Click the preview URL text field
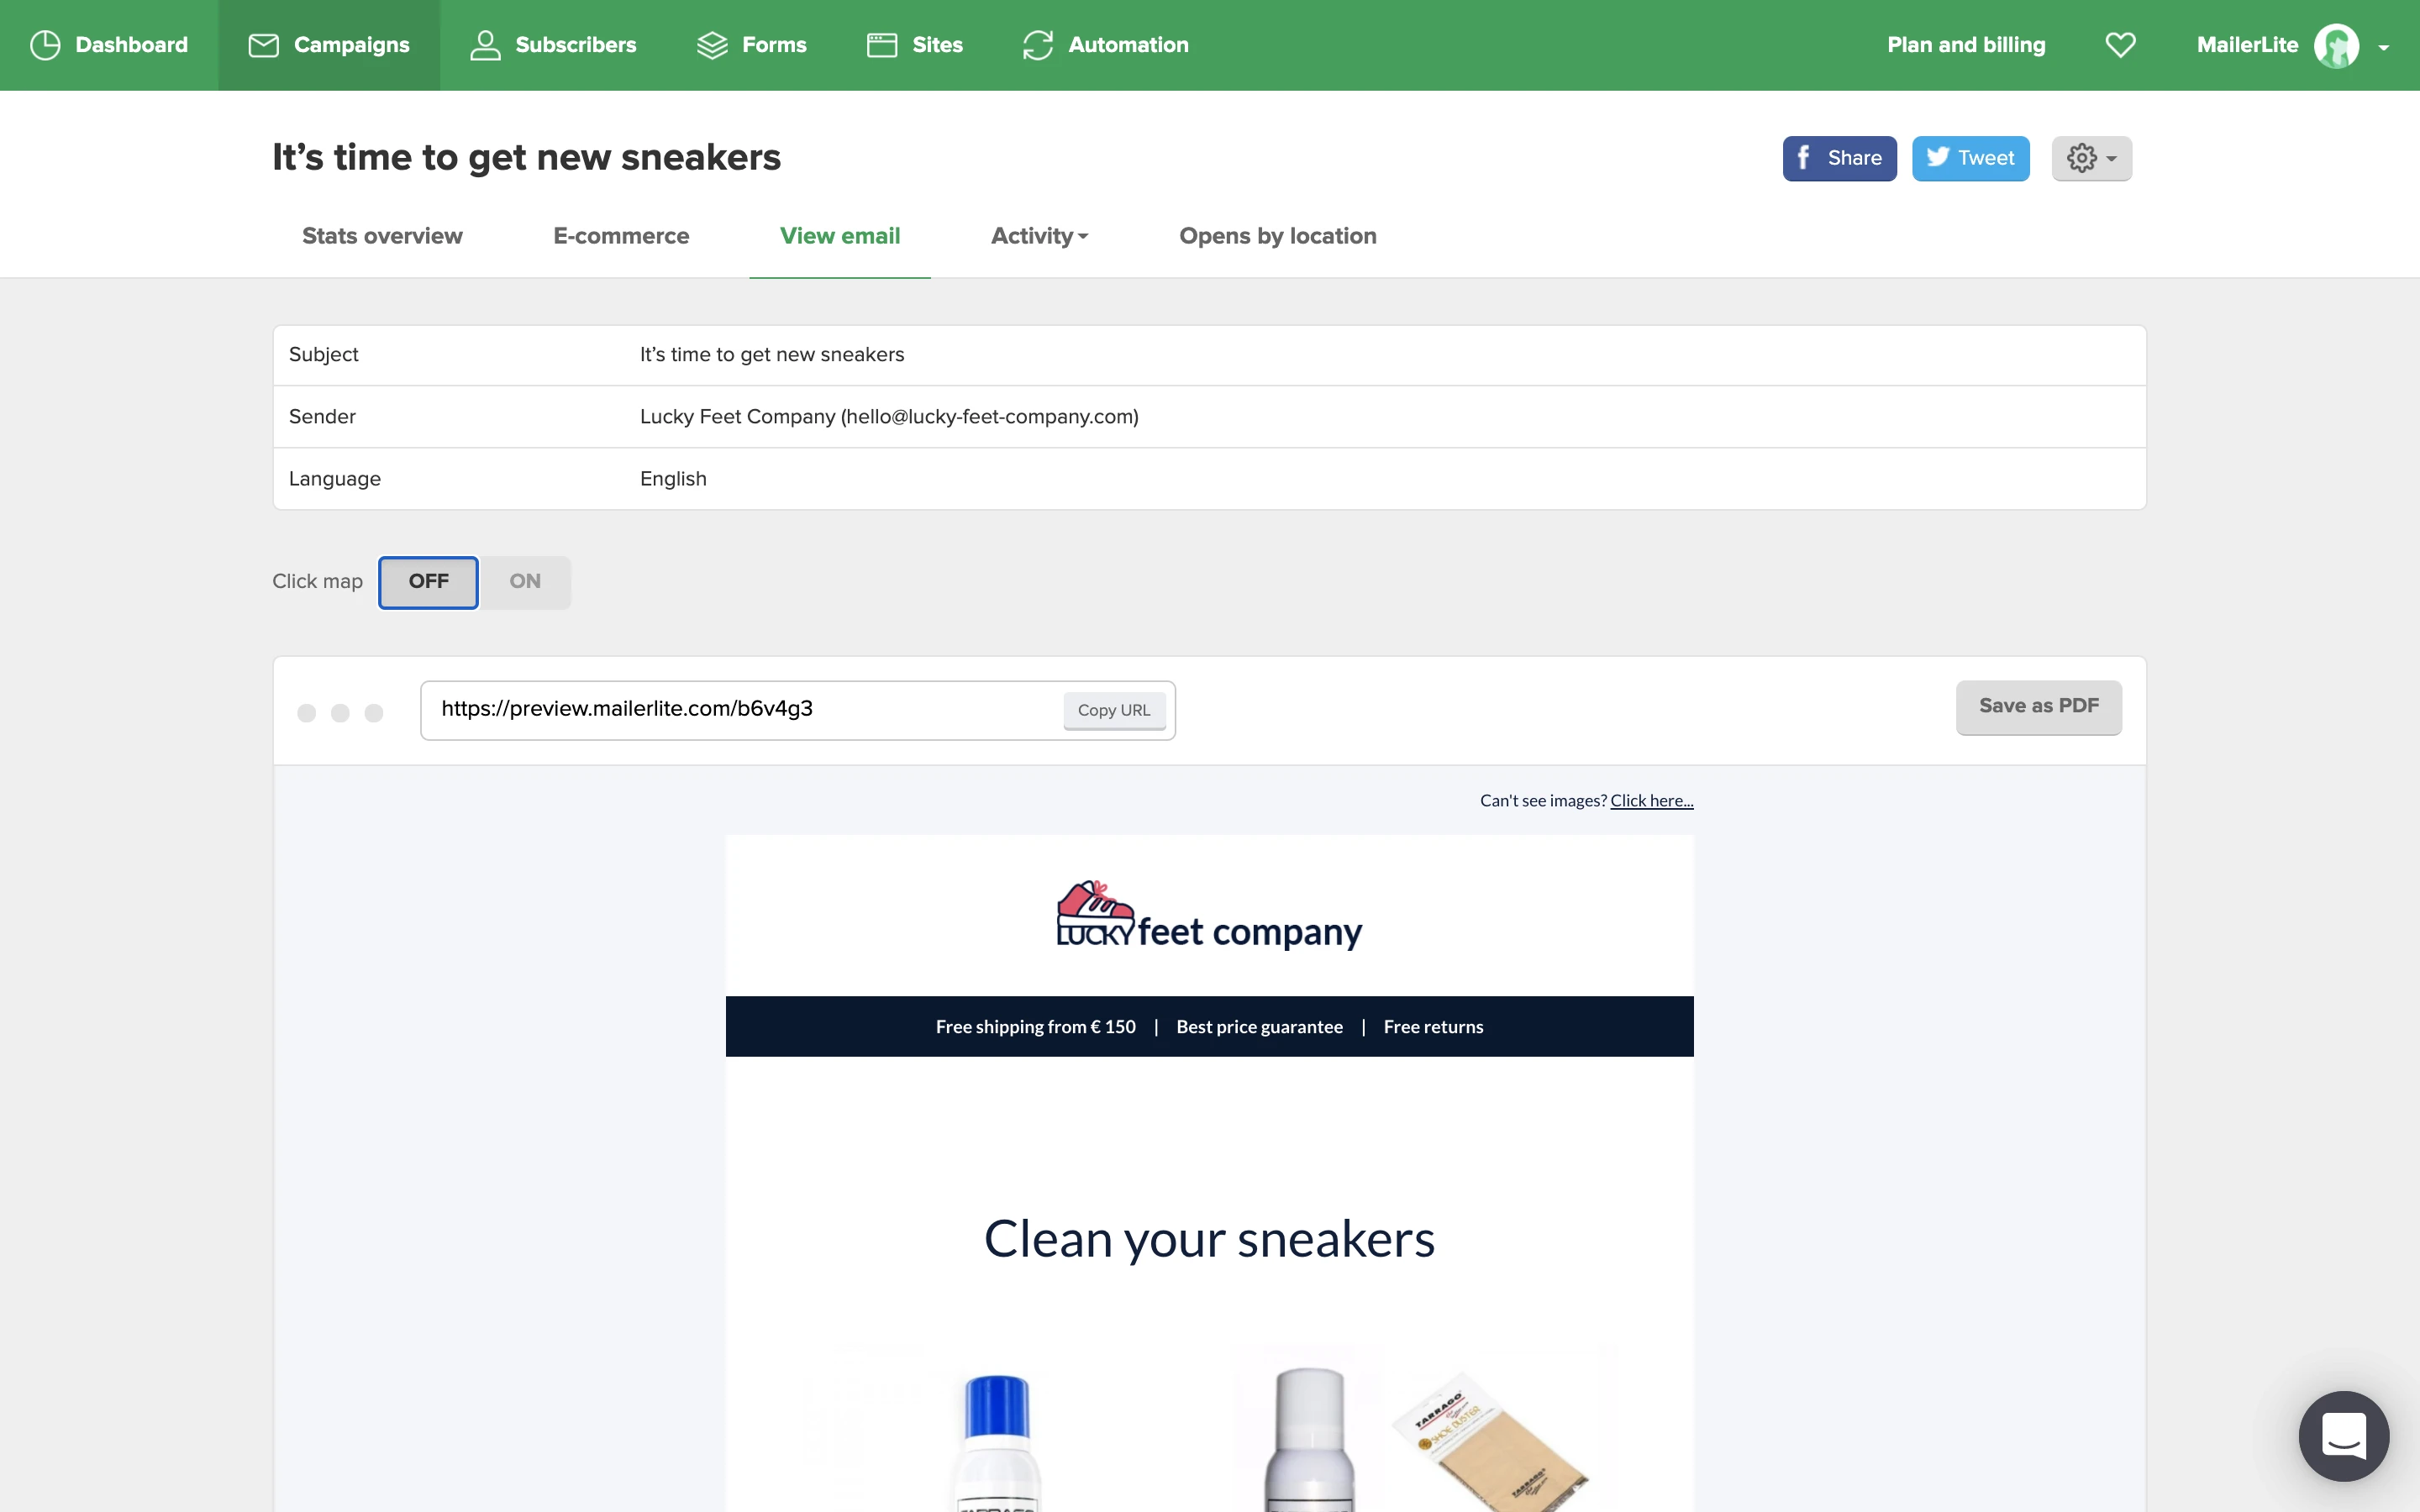 coord(740,709)
